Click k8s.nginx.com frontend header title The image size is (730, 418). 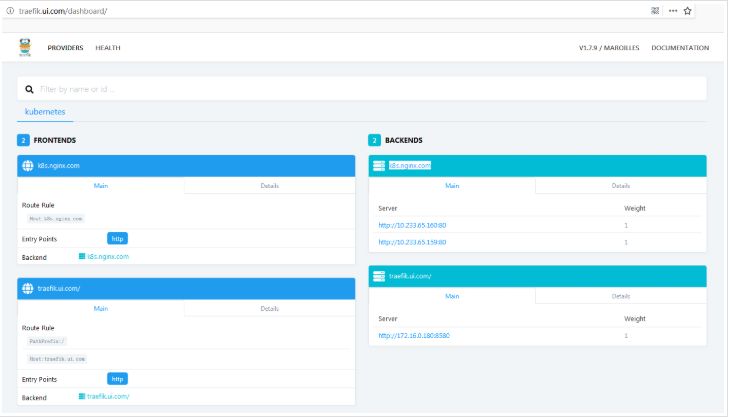[59, 166]
